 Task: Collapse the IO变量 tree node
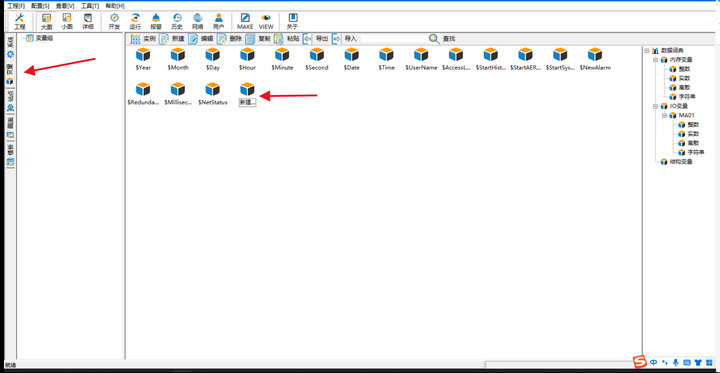click(x=655, y=106)
